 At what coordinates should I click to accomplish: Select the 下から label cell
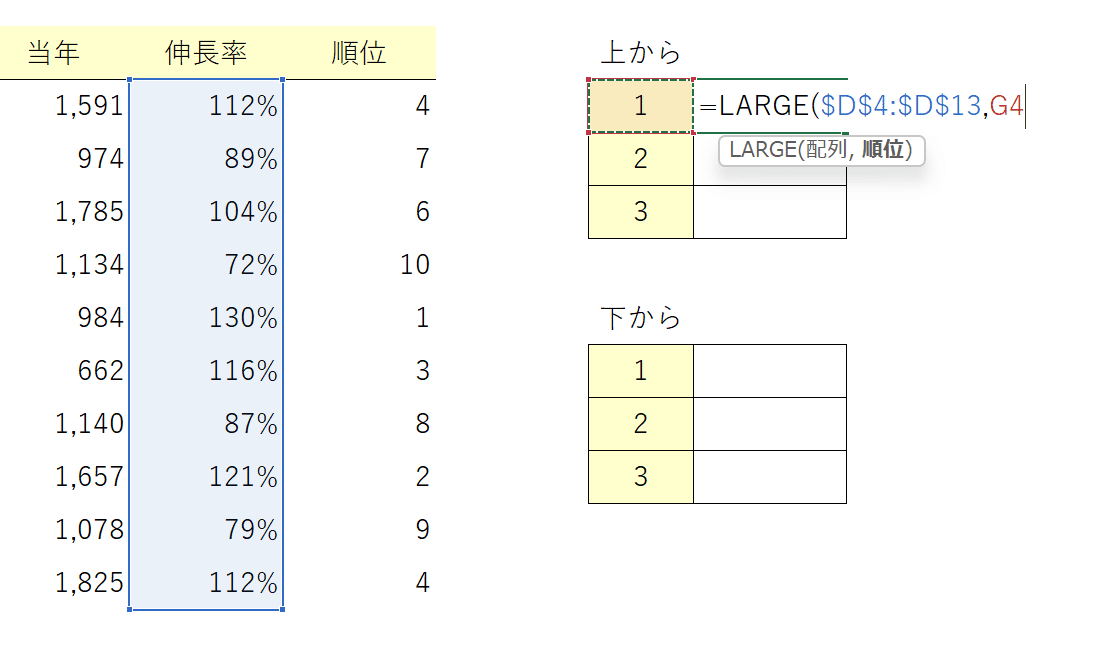tap(640, 318)
